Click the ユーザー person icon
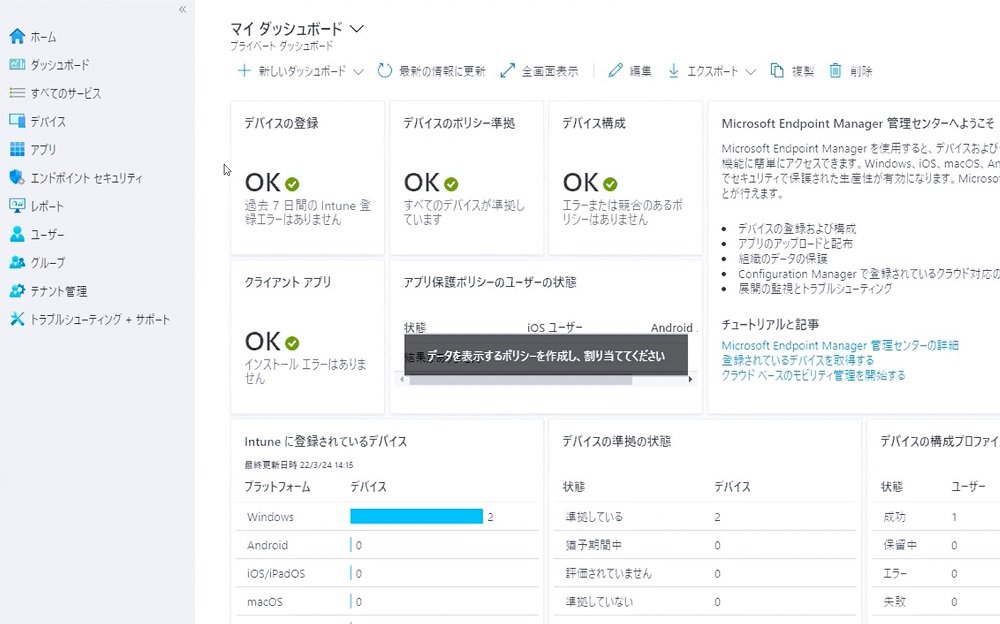Viewport: 1000px width, 624px height. (17, 234)
